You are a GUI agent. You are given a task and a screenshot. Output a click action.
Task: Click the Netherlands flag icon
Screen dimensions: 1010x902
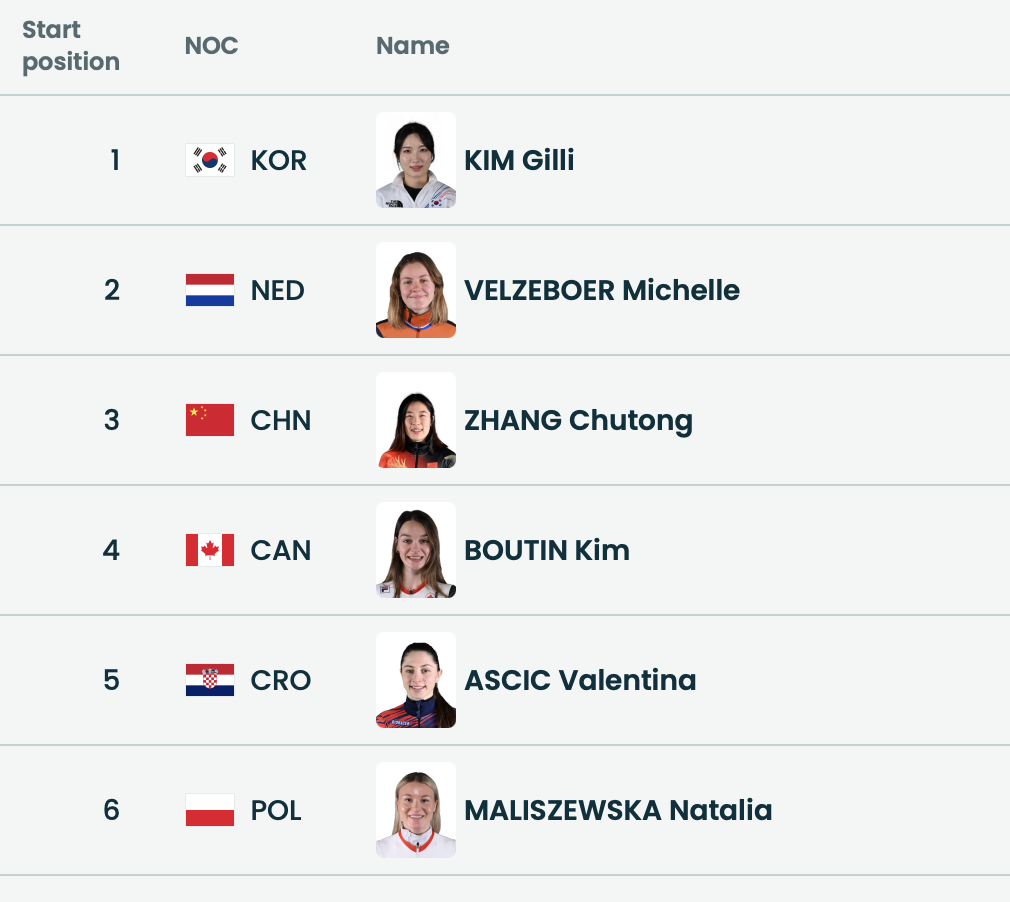click(x=210, y=290)
